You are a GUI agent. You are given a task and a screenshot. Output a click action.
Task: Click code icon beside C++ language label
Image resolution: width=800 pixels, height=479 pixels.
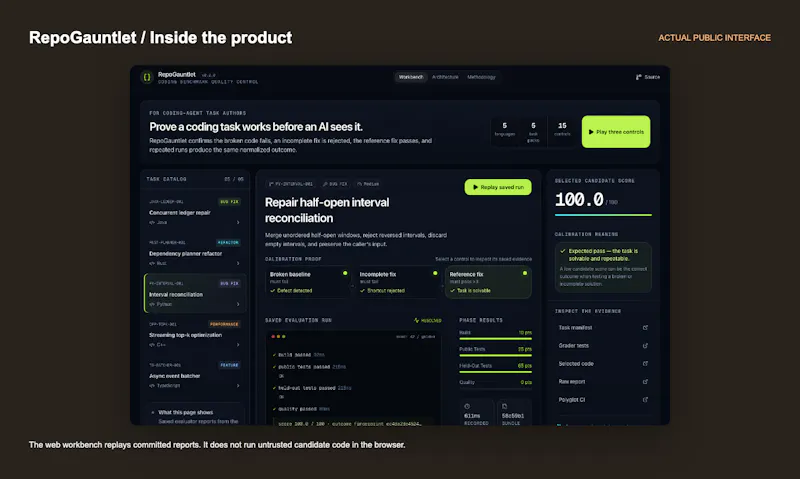click(x=152, y=345)
